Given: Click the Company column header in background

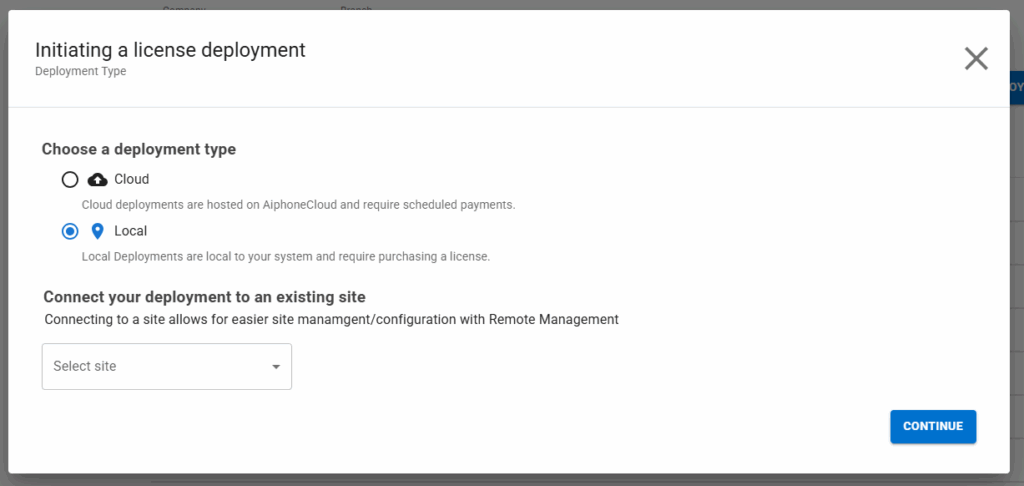Looking at the screenshot, I should pyautogui.click(x=184, y=7).
